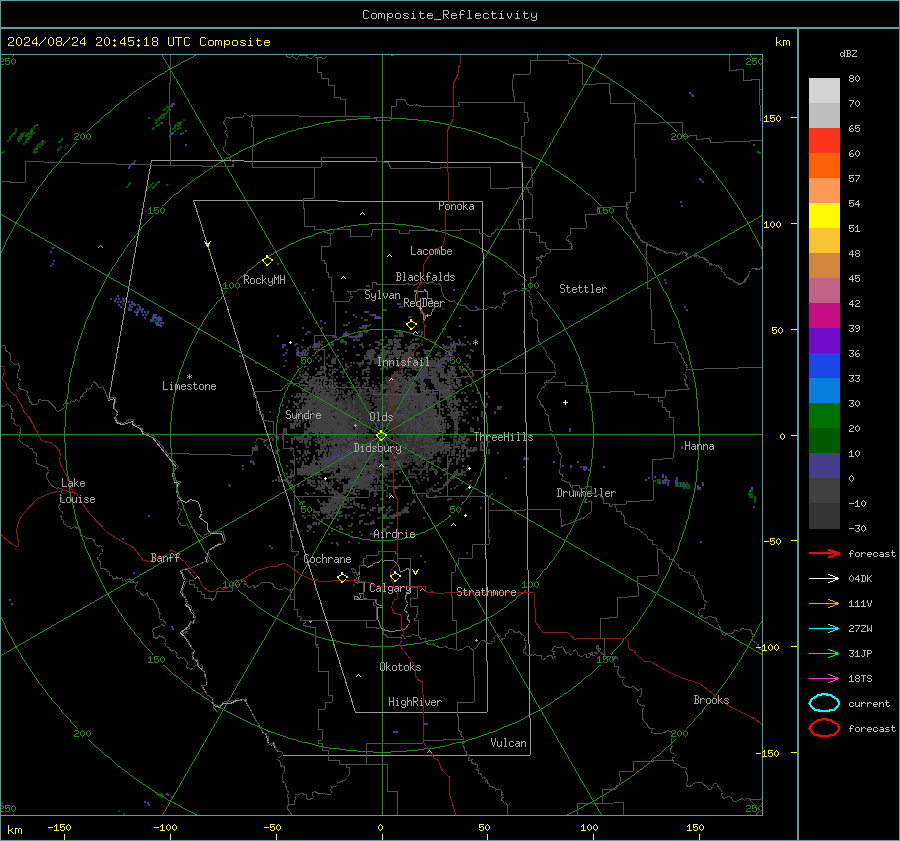The width and height of the screenshot is (900, 841).
Task: Click the Hanna town label
Action: click(699, 446)
